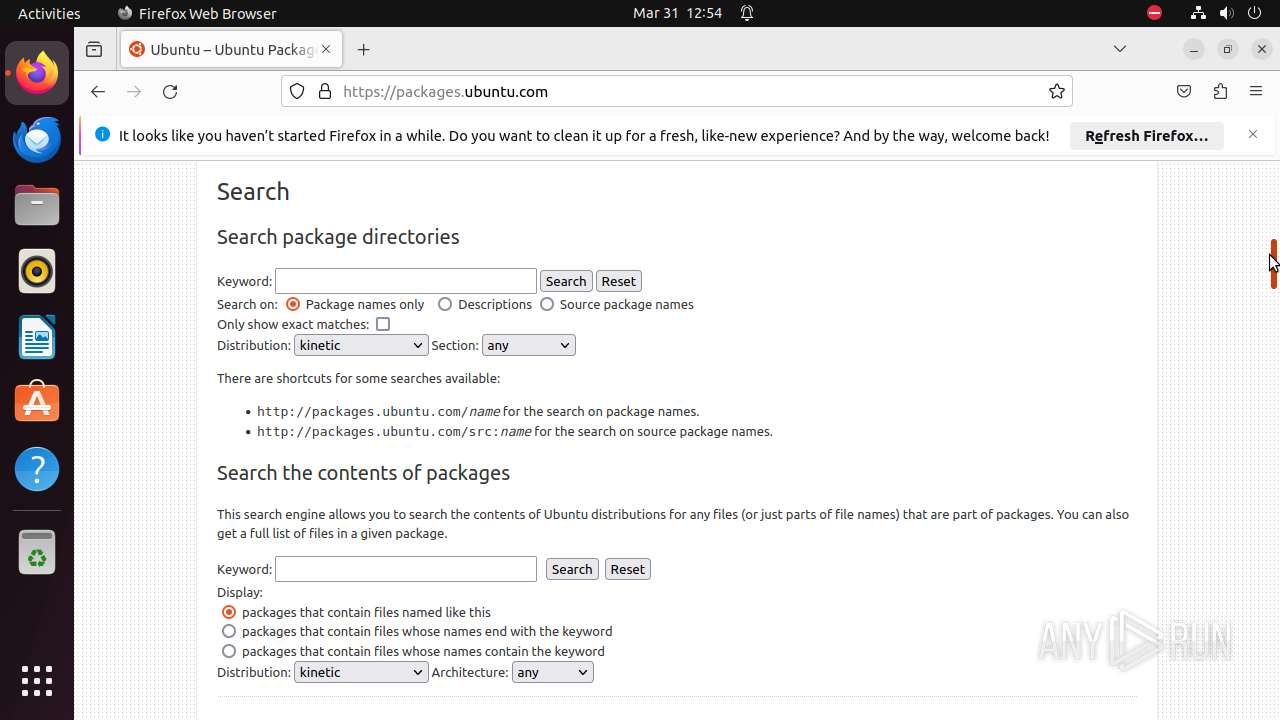Show Applications grid
Screen dimensions: 1280x720
click(x=37, y=680)
